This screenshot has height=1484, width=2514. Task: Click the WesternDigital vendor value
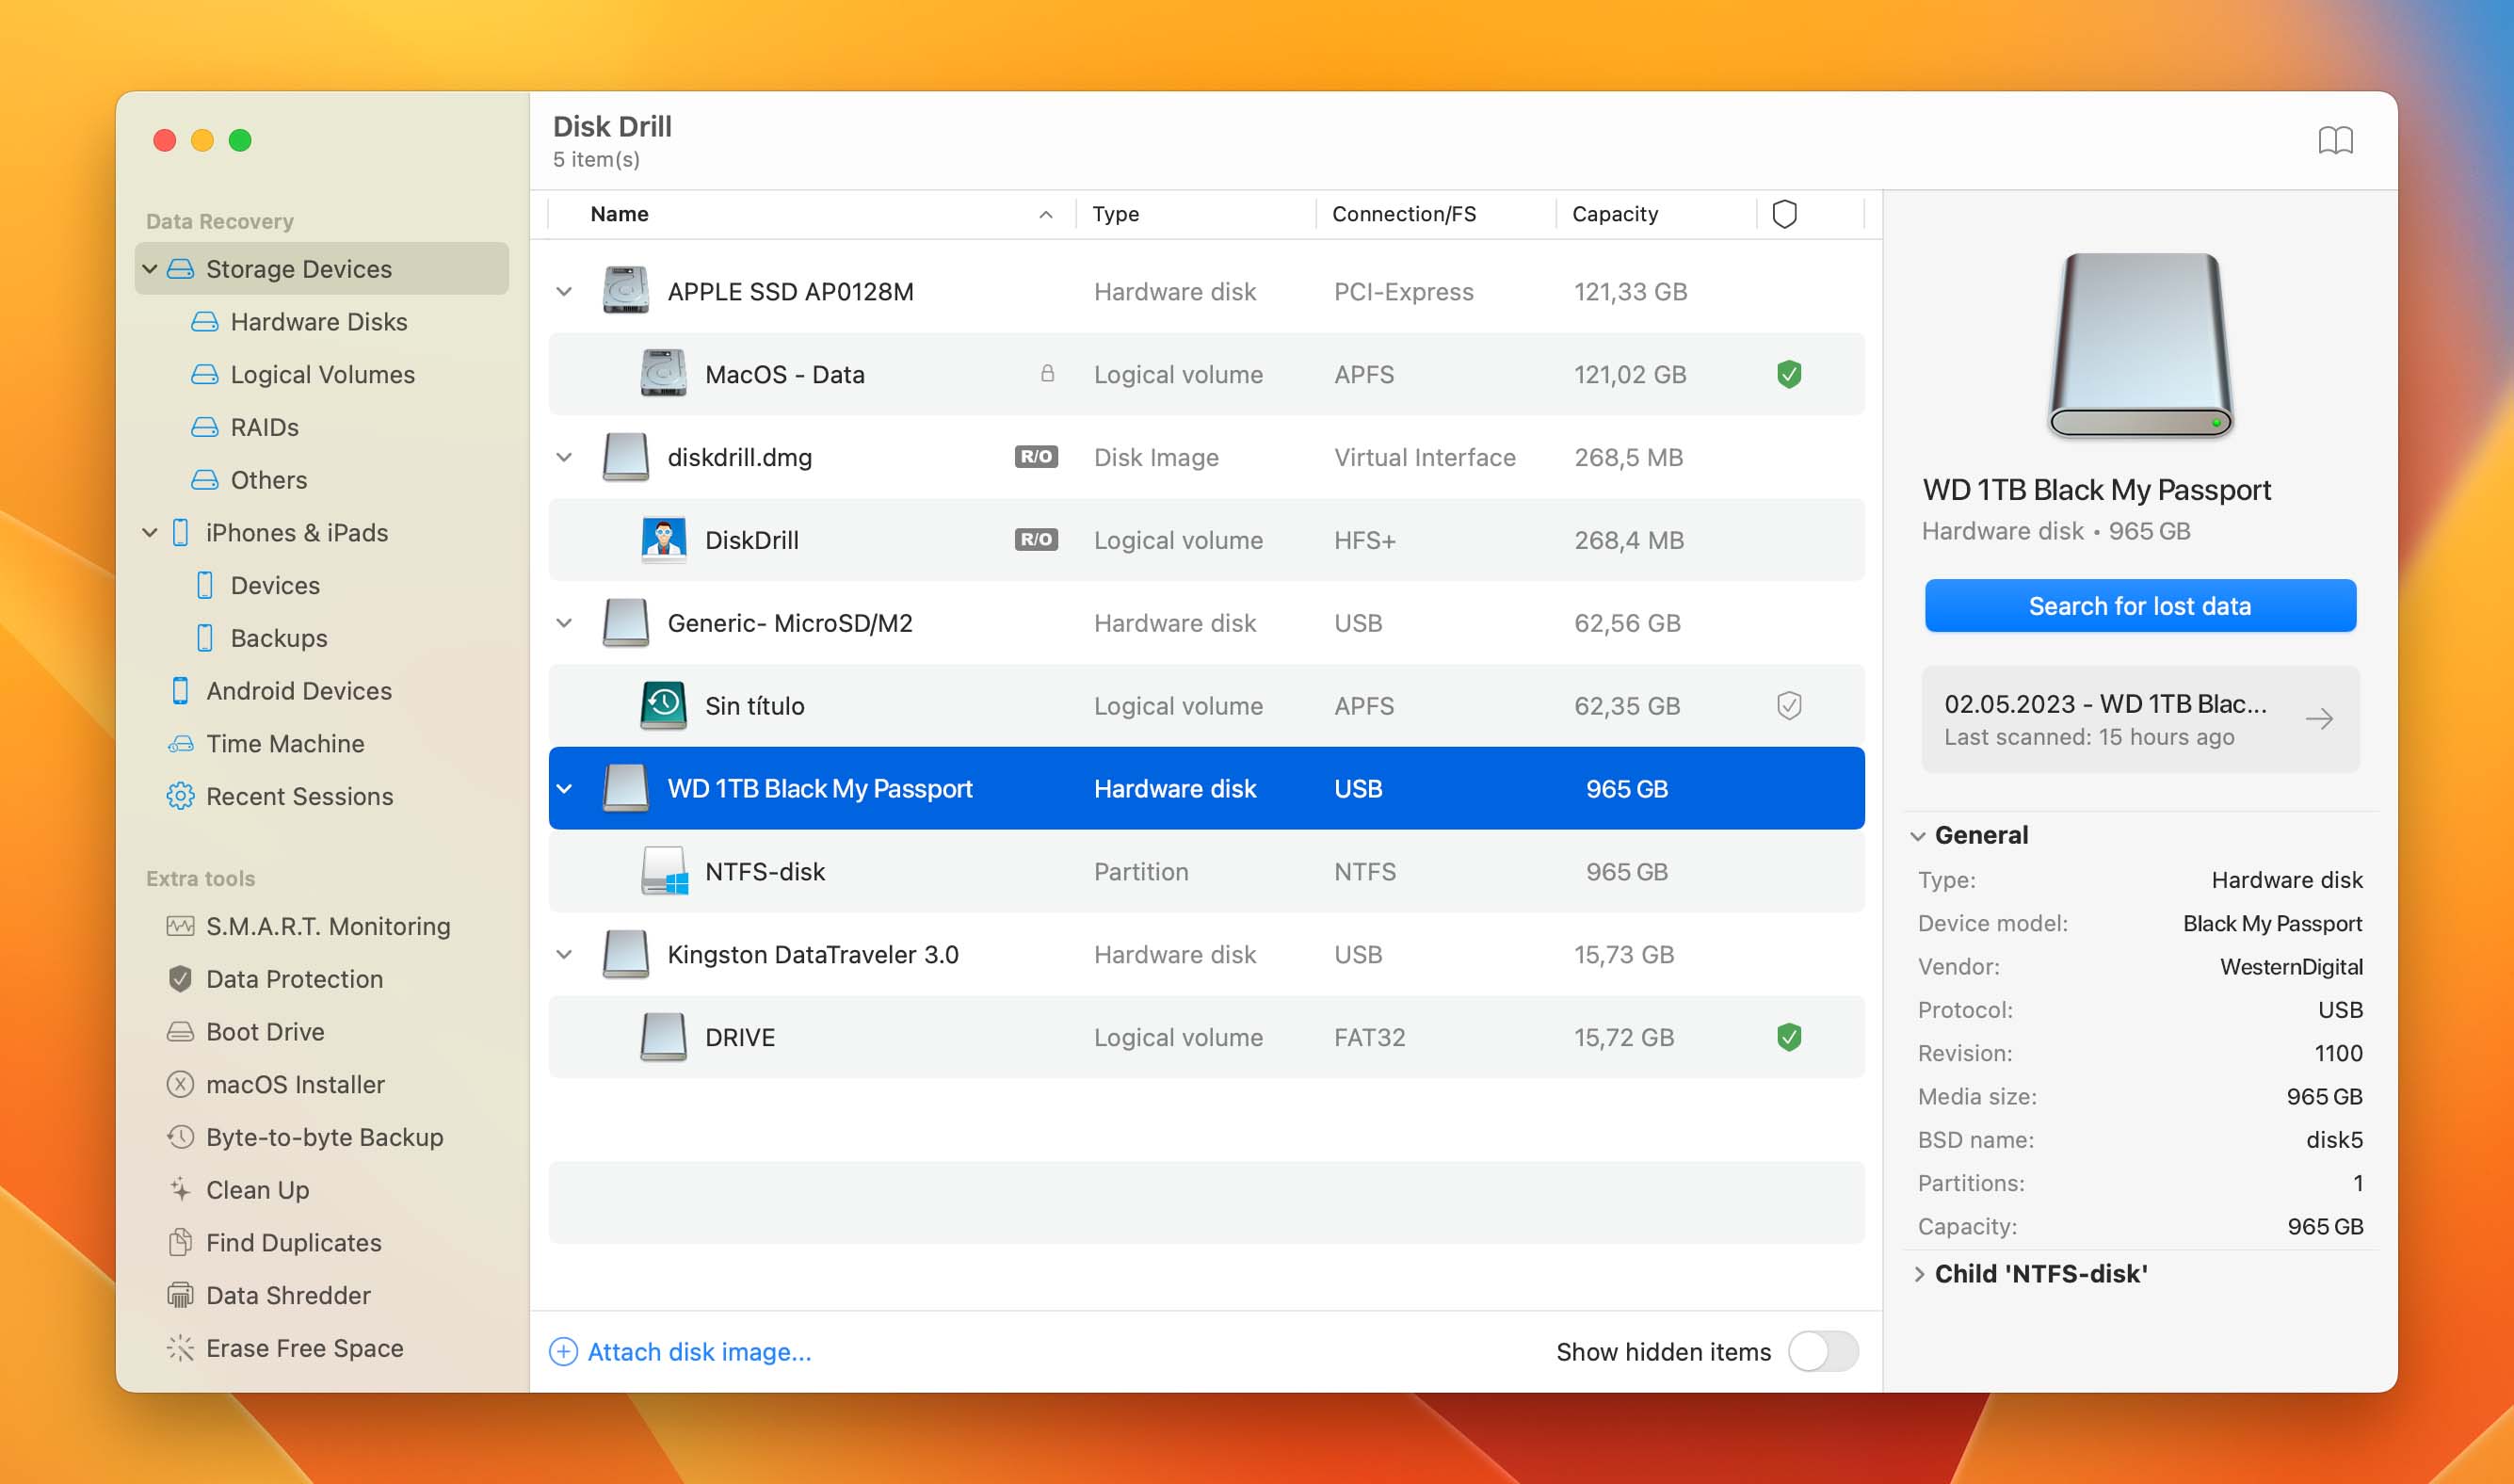pos(2291,967)
